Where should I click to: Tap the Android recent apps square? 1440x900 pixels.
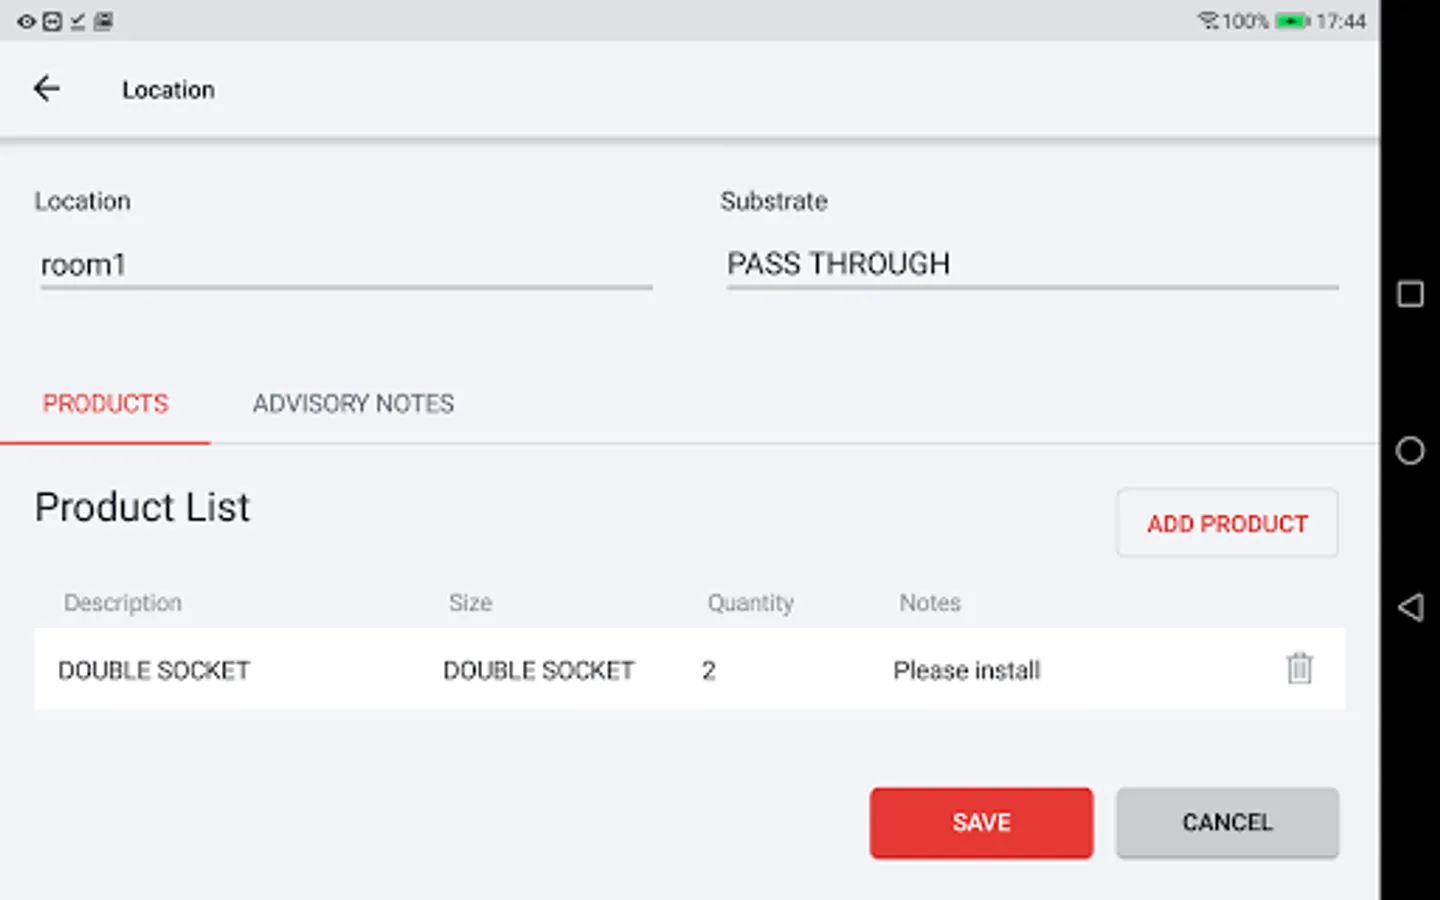point(1410,294)
